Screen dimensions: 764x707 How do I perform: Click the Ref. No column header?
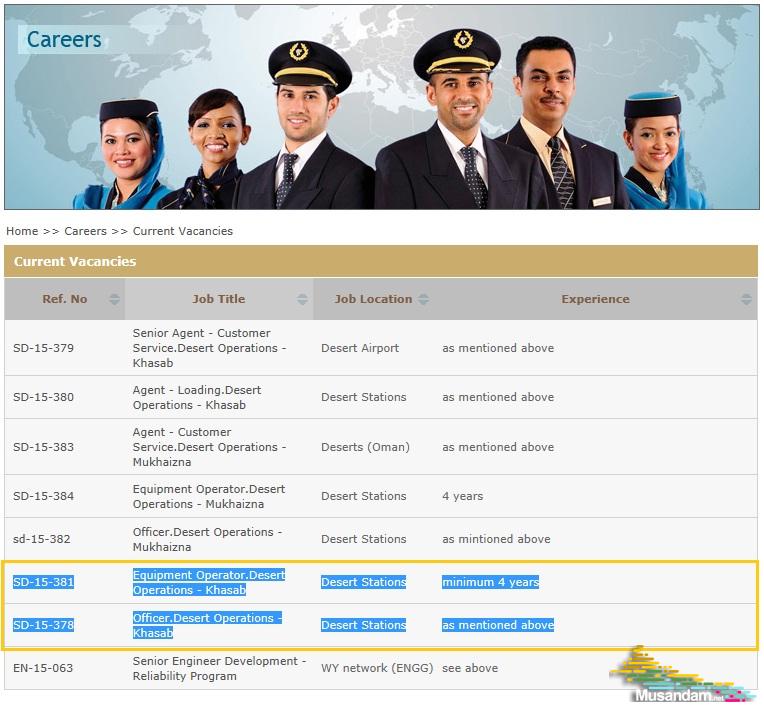click(65, 299)
